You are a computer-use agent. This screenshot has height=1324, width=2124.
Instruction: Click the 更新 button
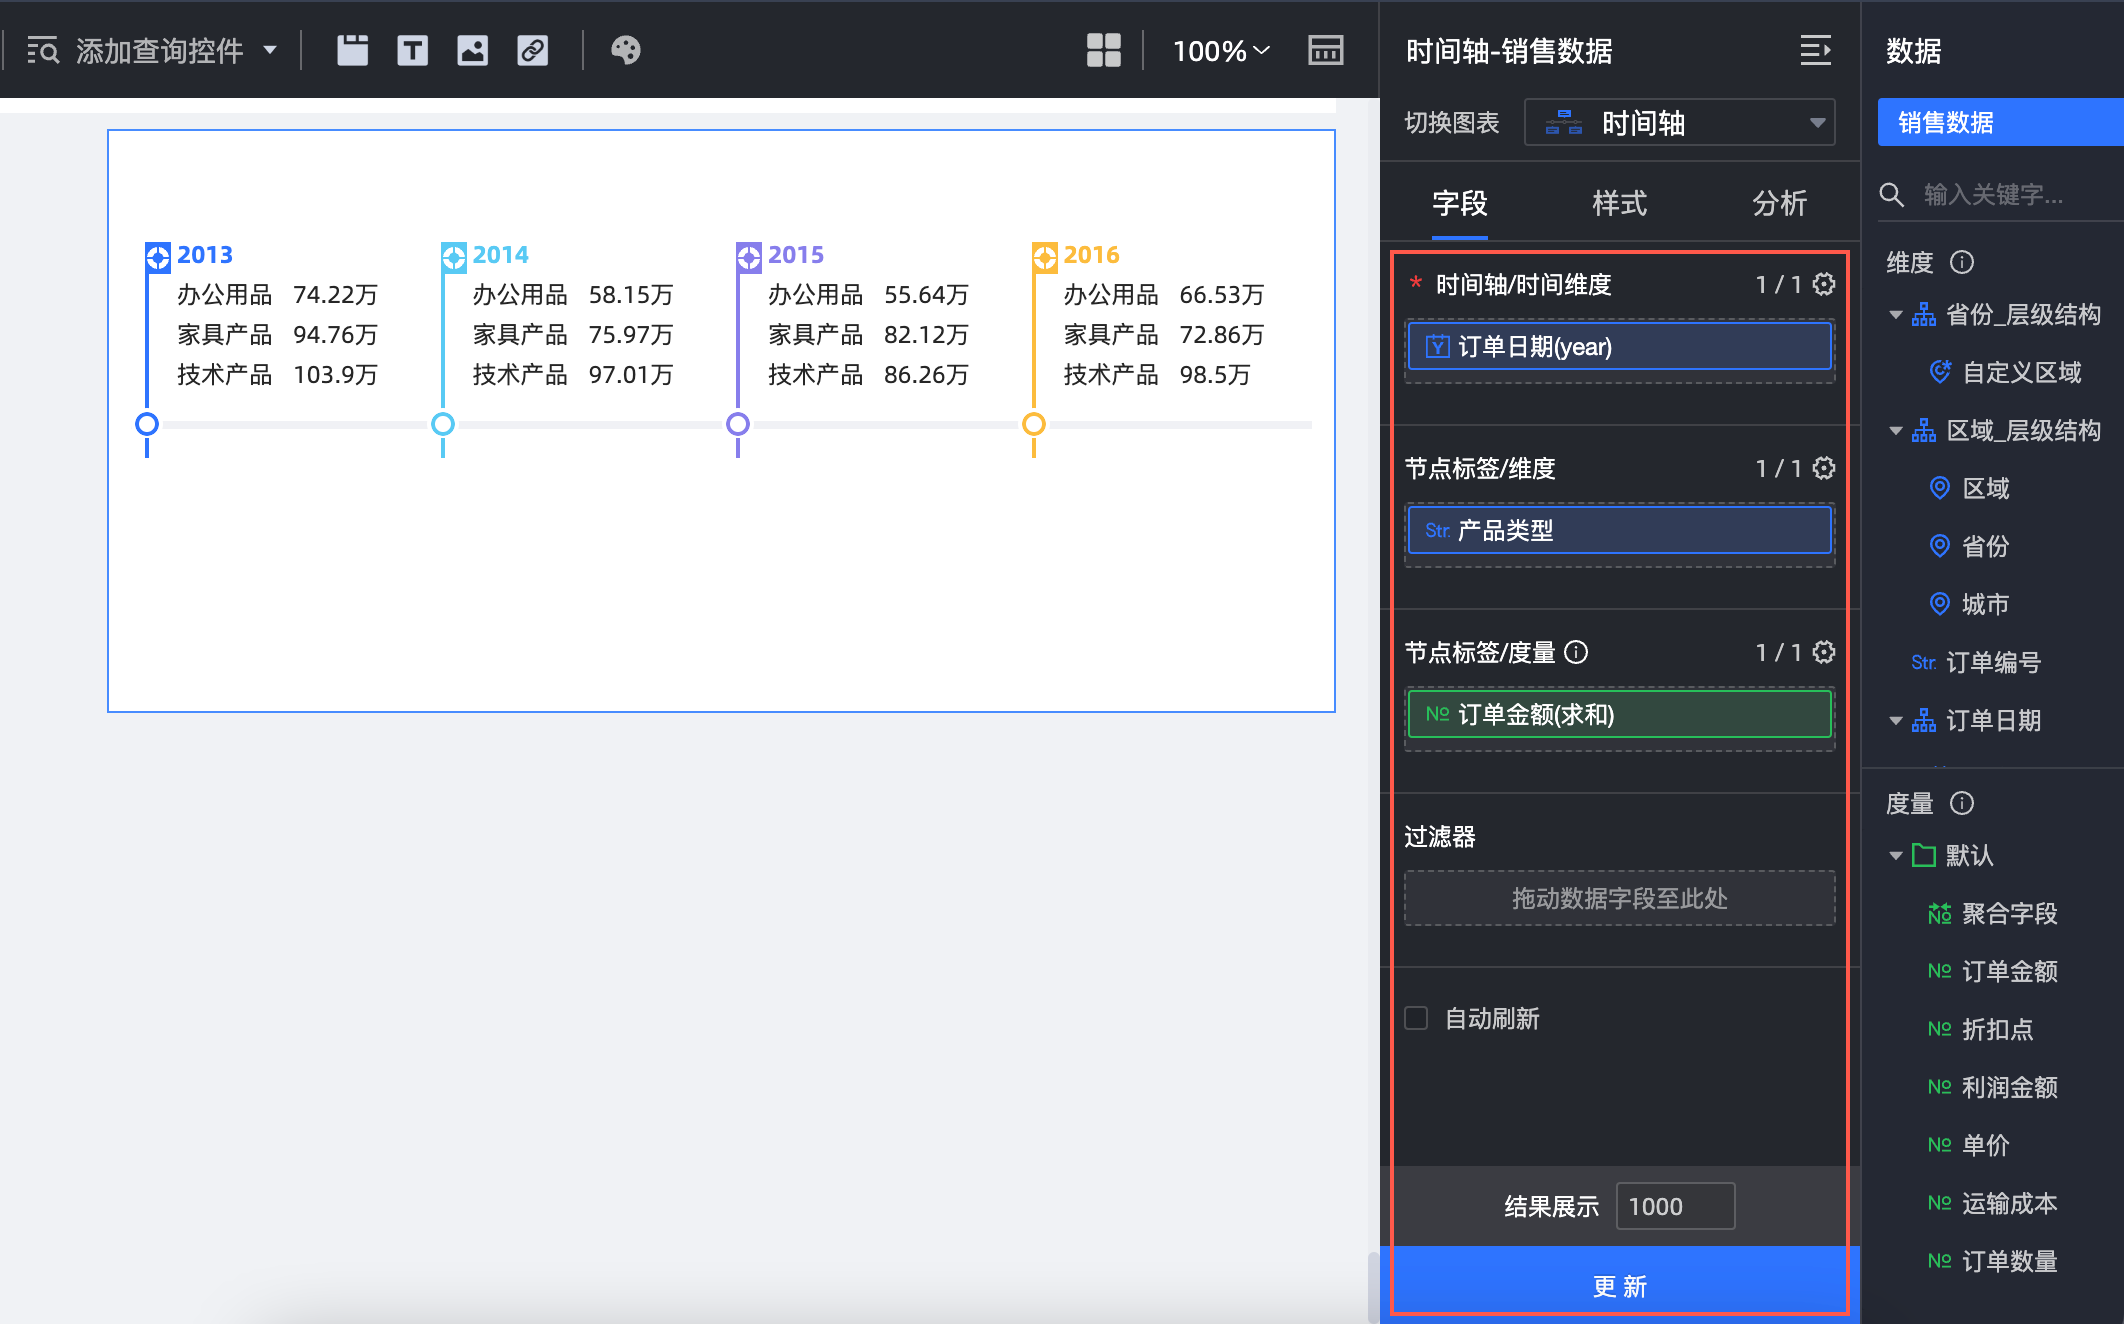coord(1619,1285)
